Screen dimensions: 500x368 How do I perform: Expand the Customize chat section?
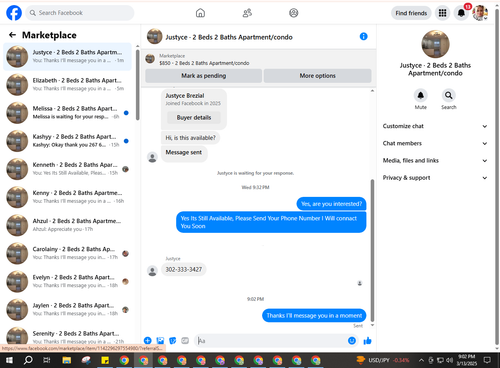click(x=435, y=126)
